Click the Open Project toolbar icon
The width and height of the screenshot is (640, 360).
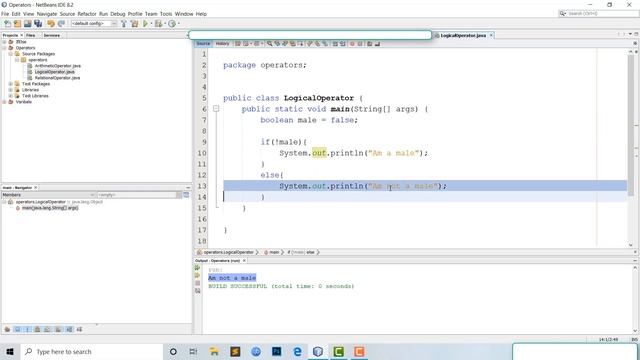[28, 24]
